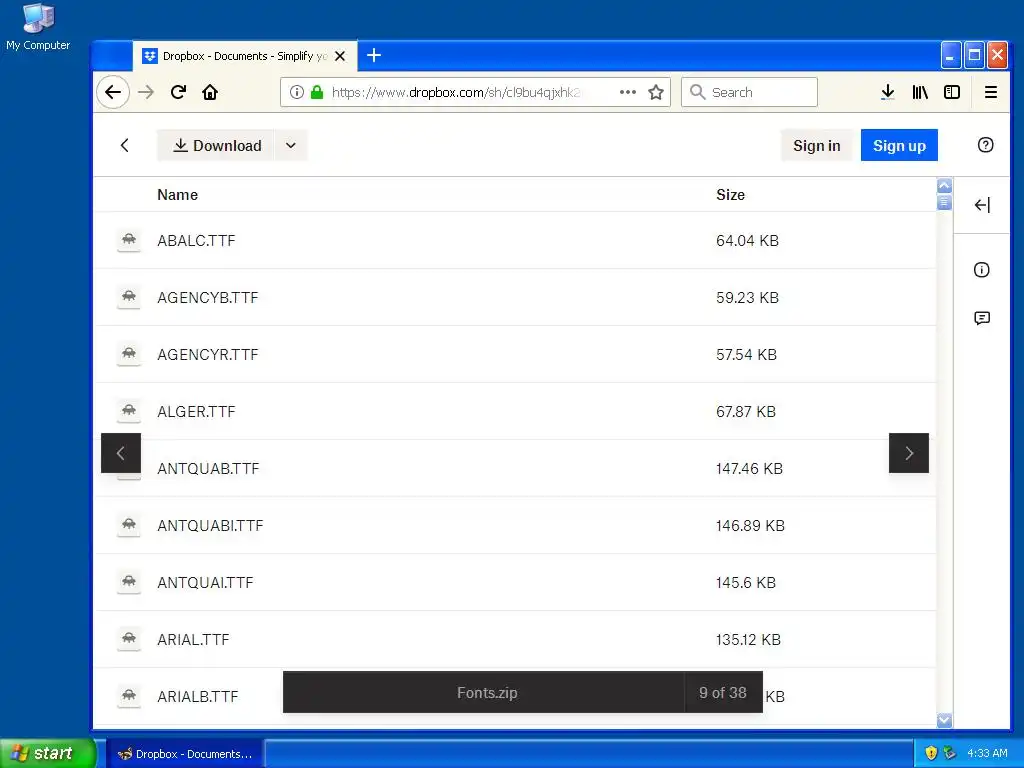This screenshot has height=768, width=1024.
Task: Click the file icon beside ANTQUAI.TTF
Action: 129,581
